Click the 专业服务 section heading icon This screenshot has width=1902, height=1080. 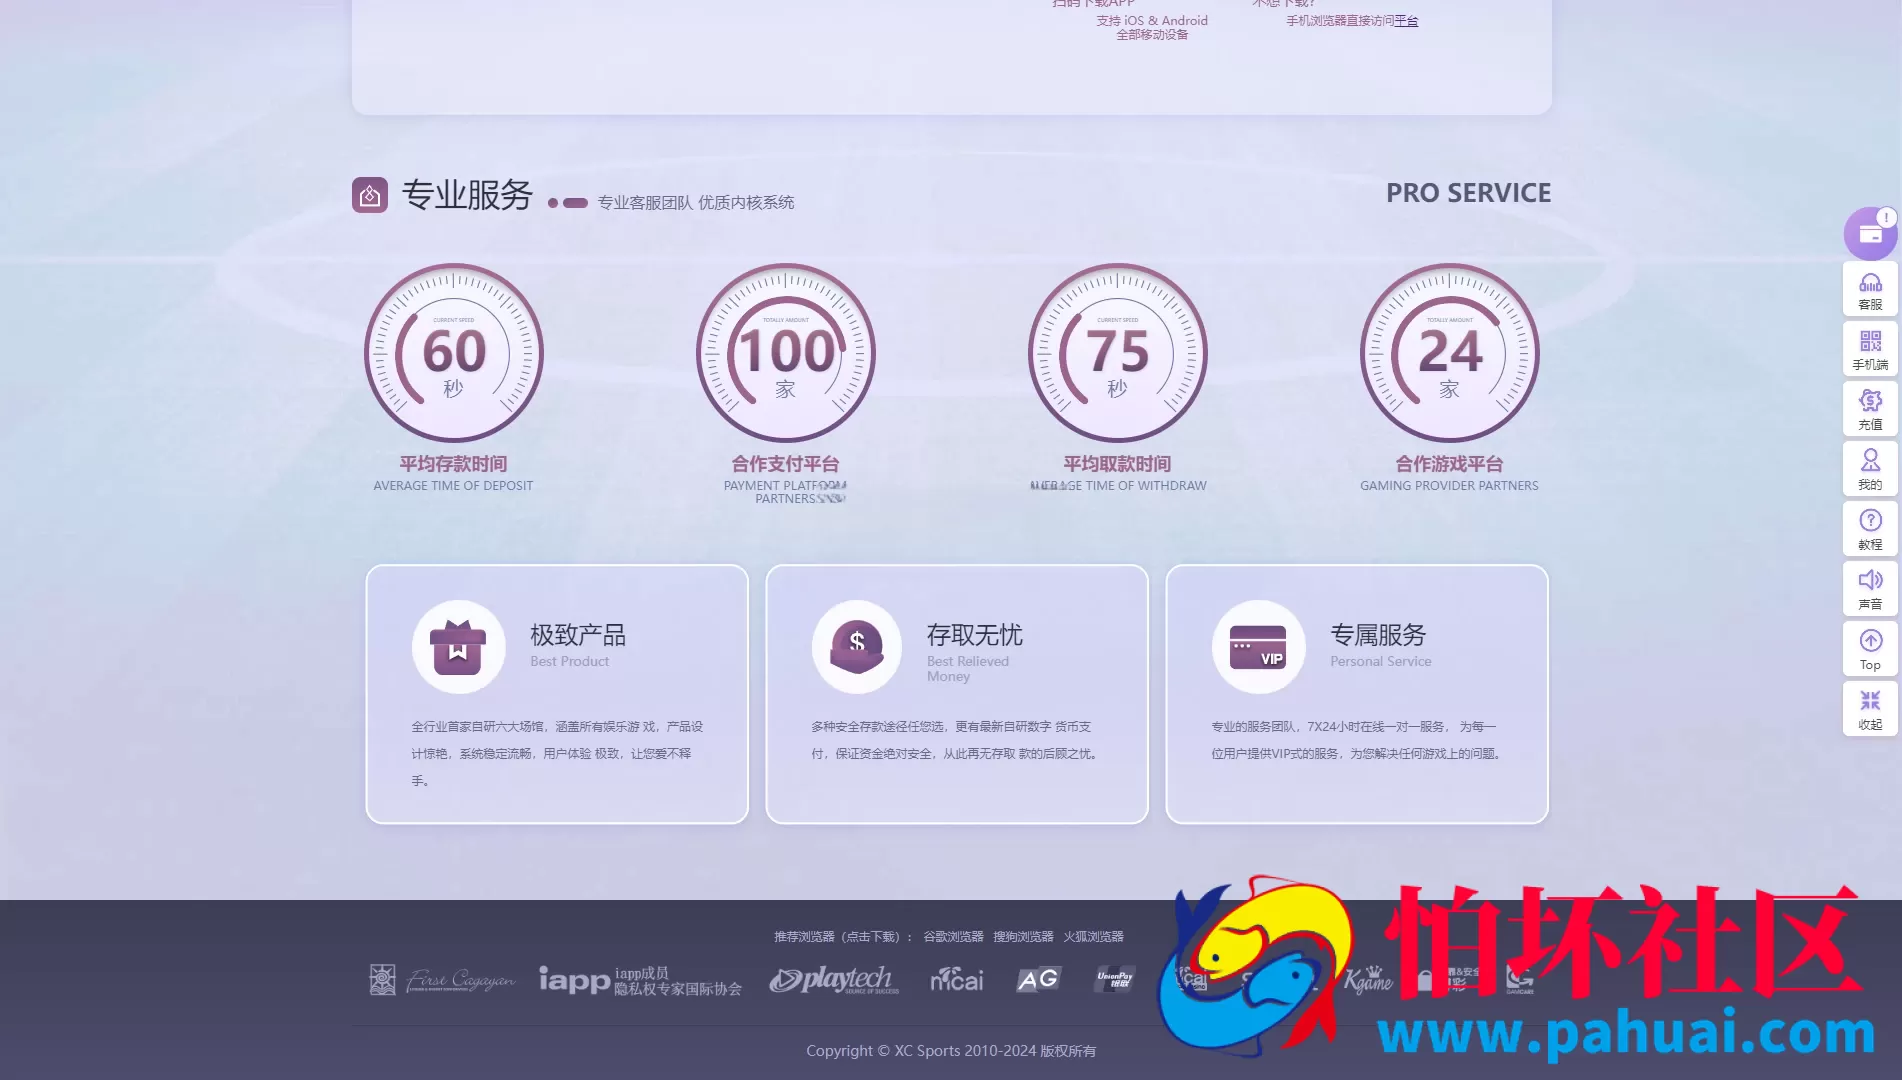pyautogui.click(x=370, y=195)
